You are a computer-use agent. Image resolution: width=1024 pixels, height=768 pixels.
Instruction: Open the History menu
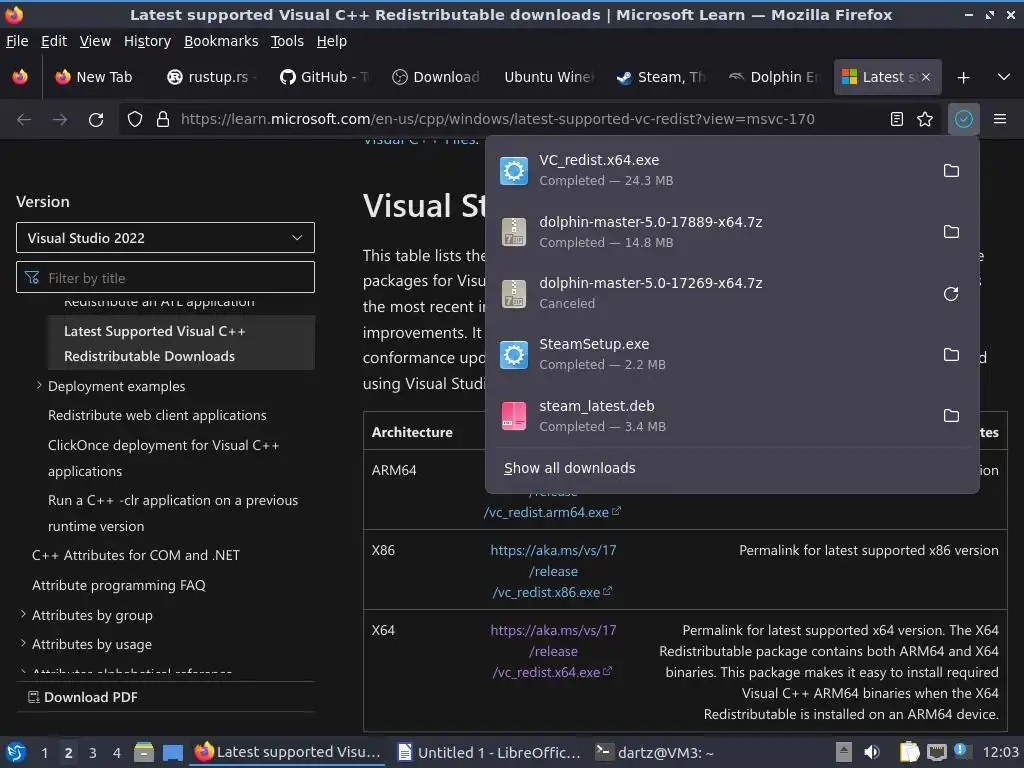click(147, 41)
